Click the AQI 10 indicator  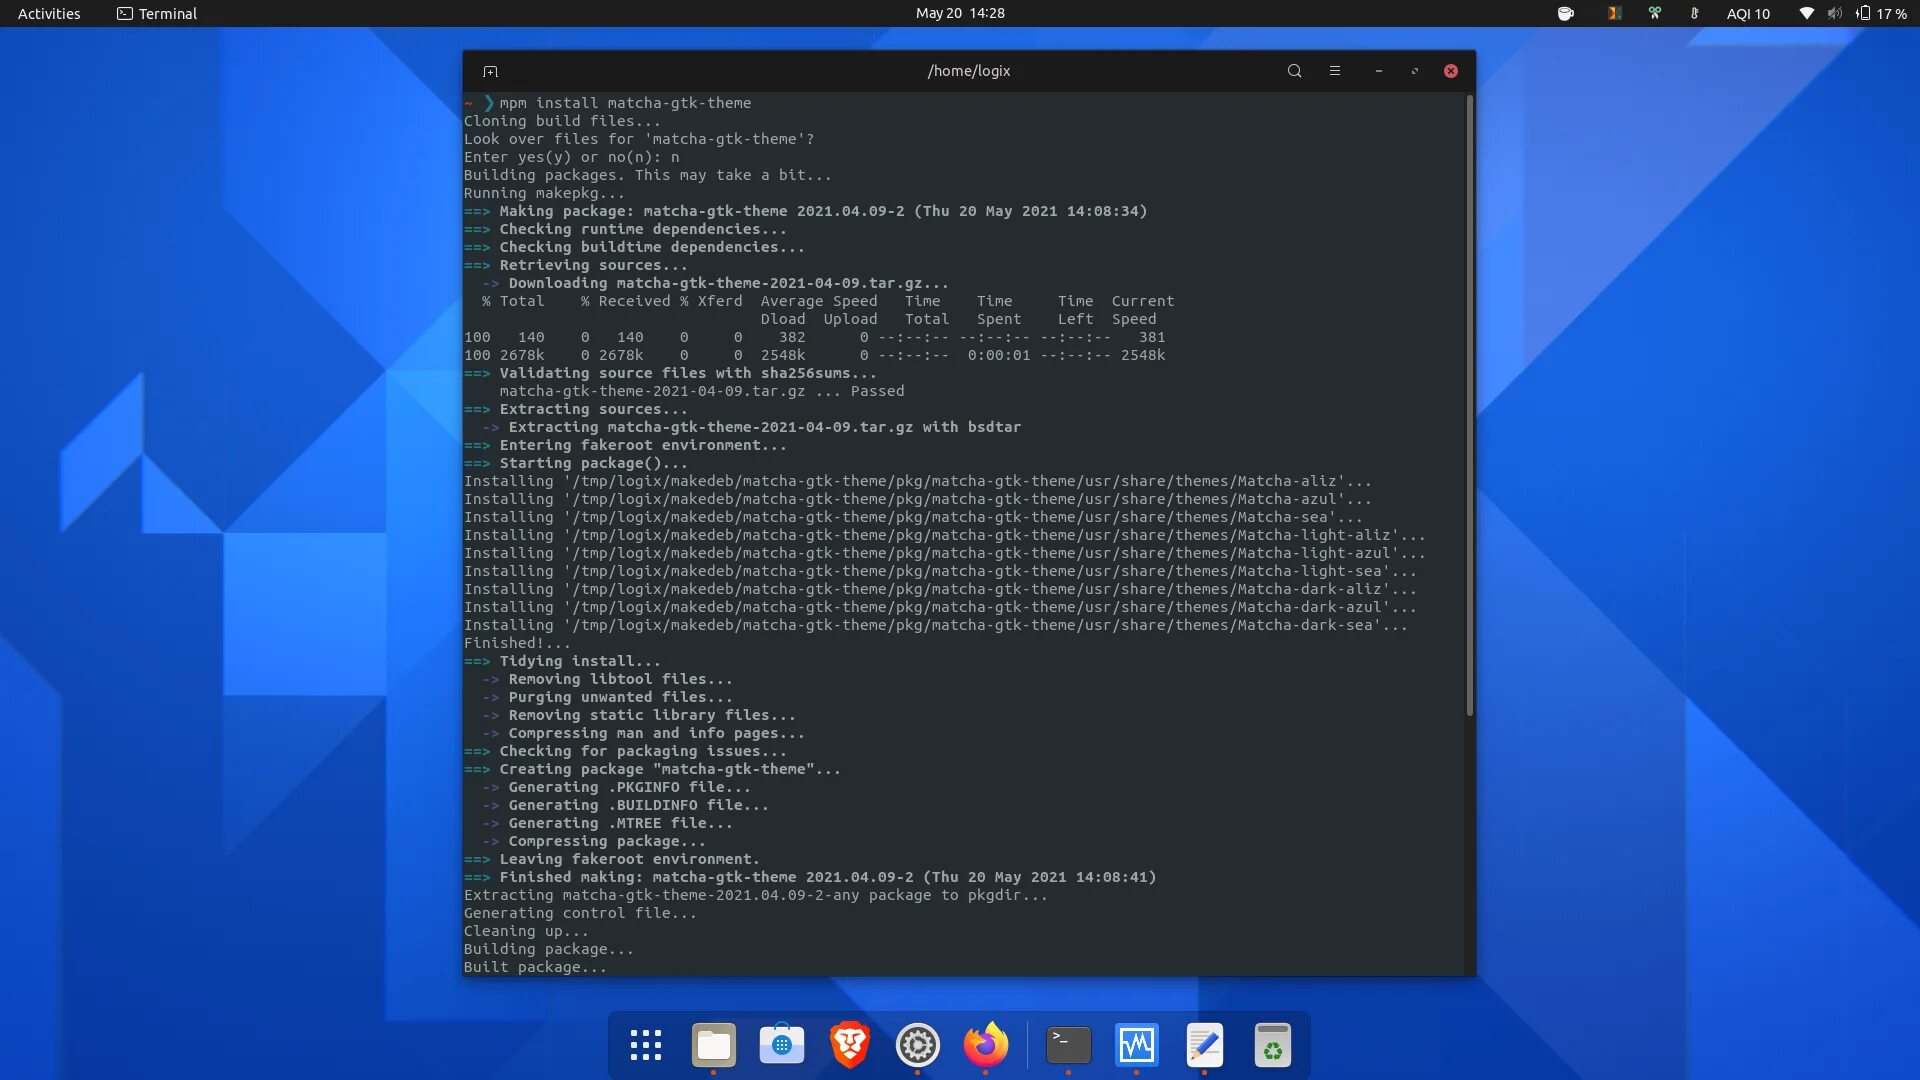1747,13
